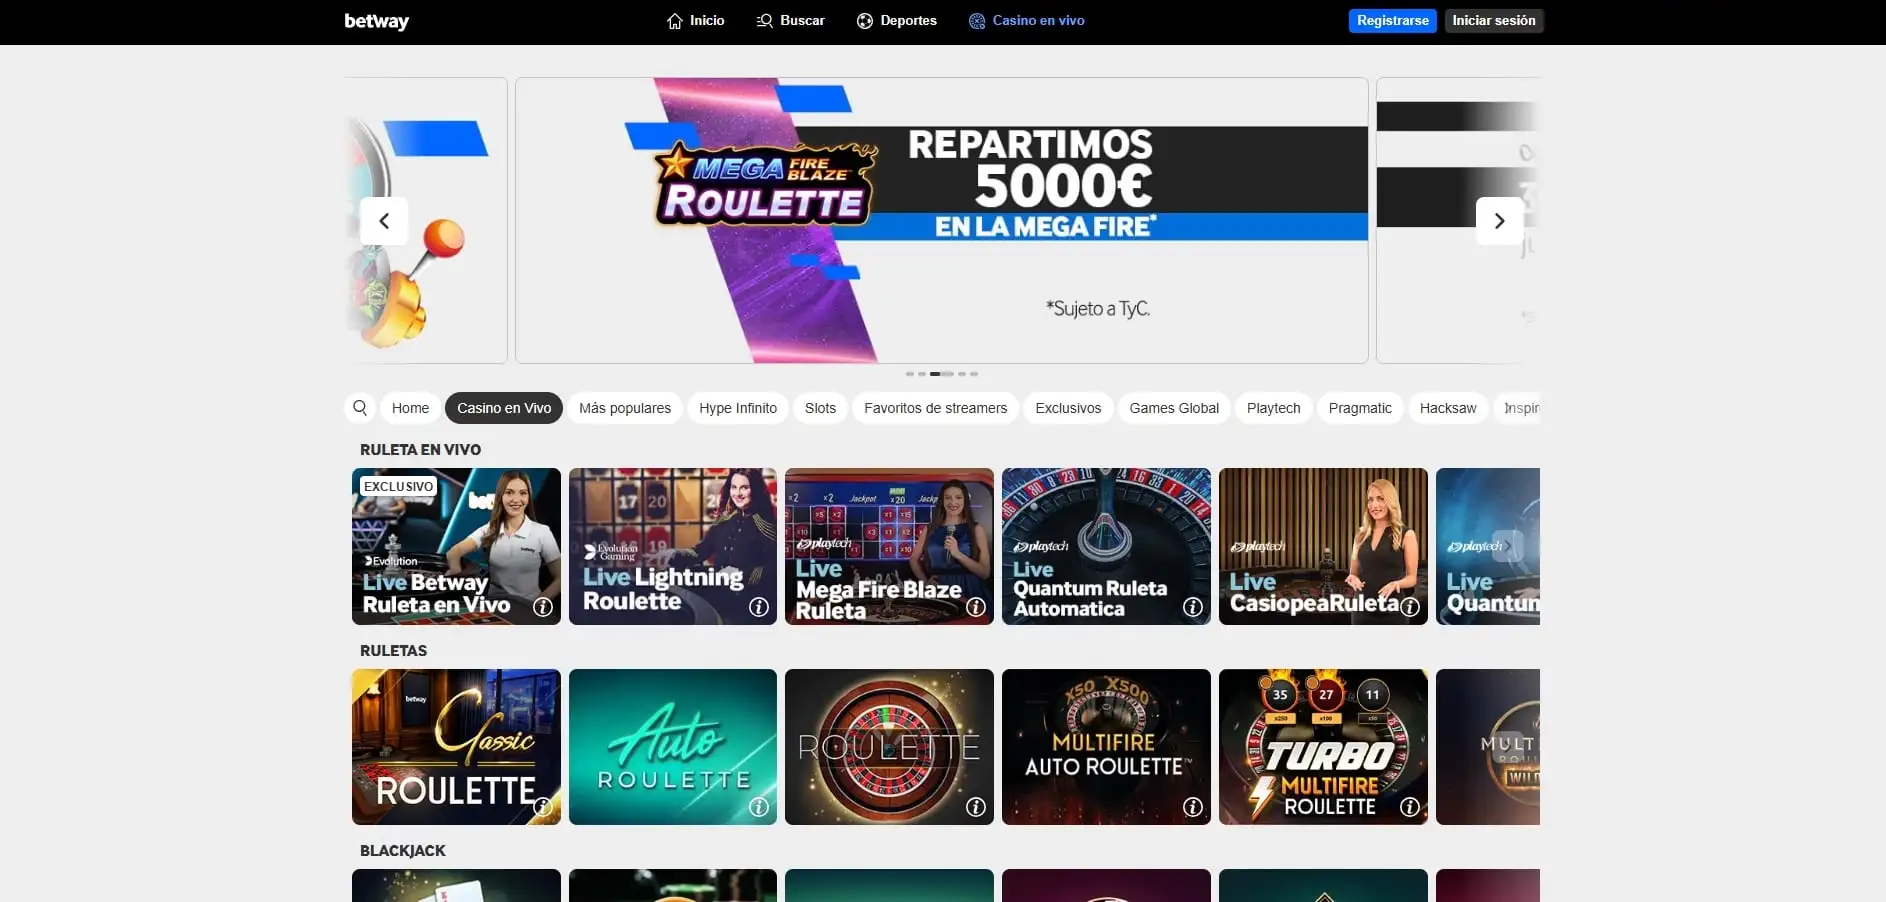Open Casino en vivo in top navigation

click(x=1027, y=21)
